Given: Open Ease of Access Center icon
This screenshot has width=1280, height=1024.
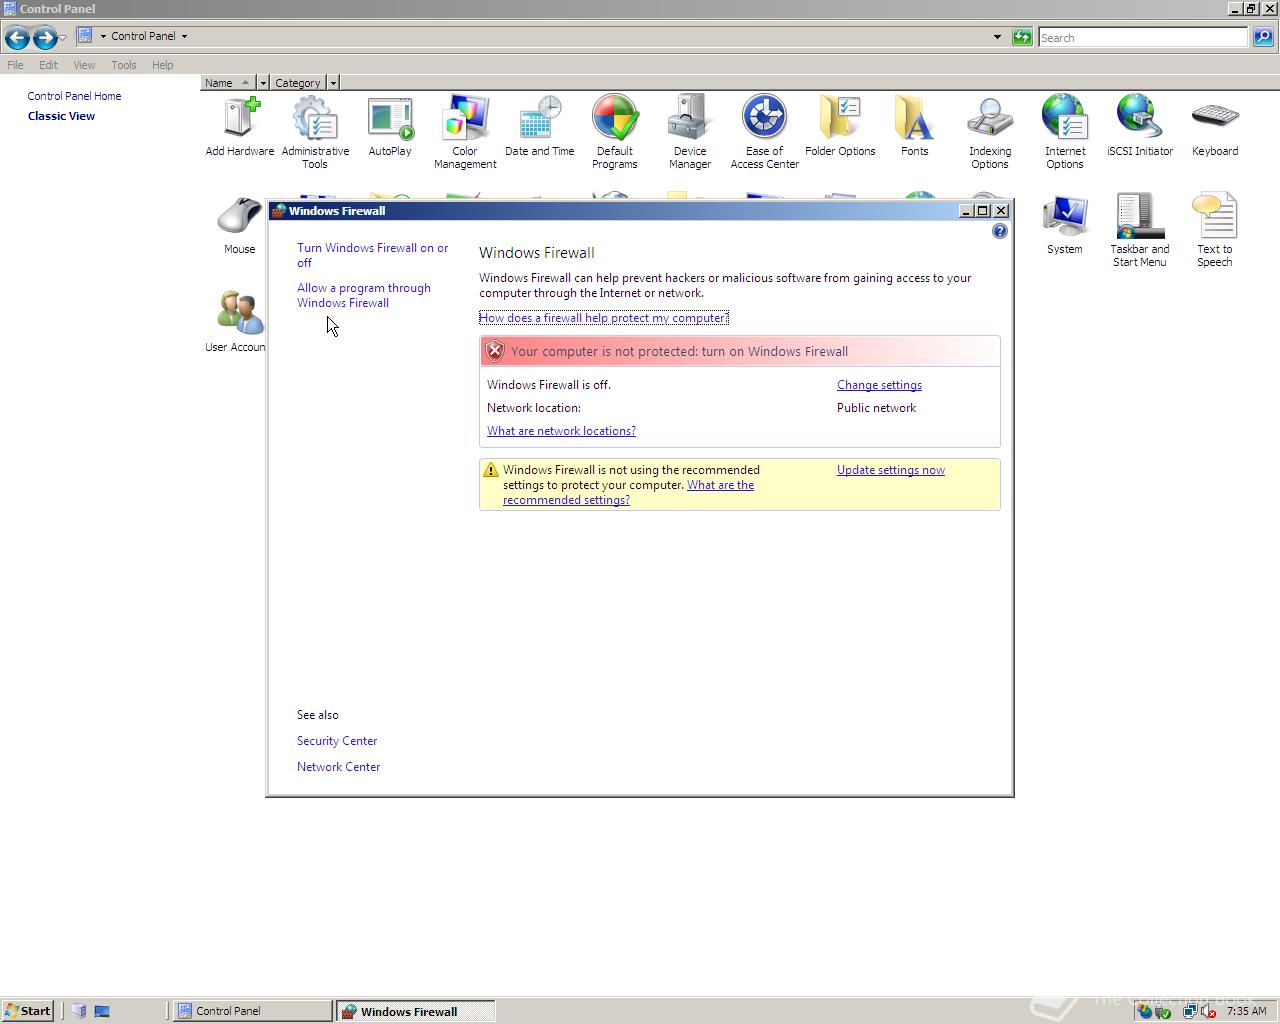Looking at the screenshot, I should (x=765, y=133).
